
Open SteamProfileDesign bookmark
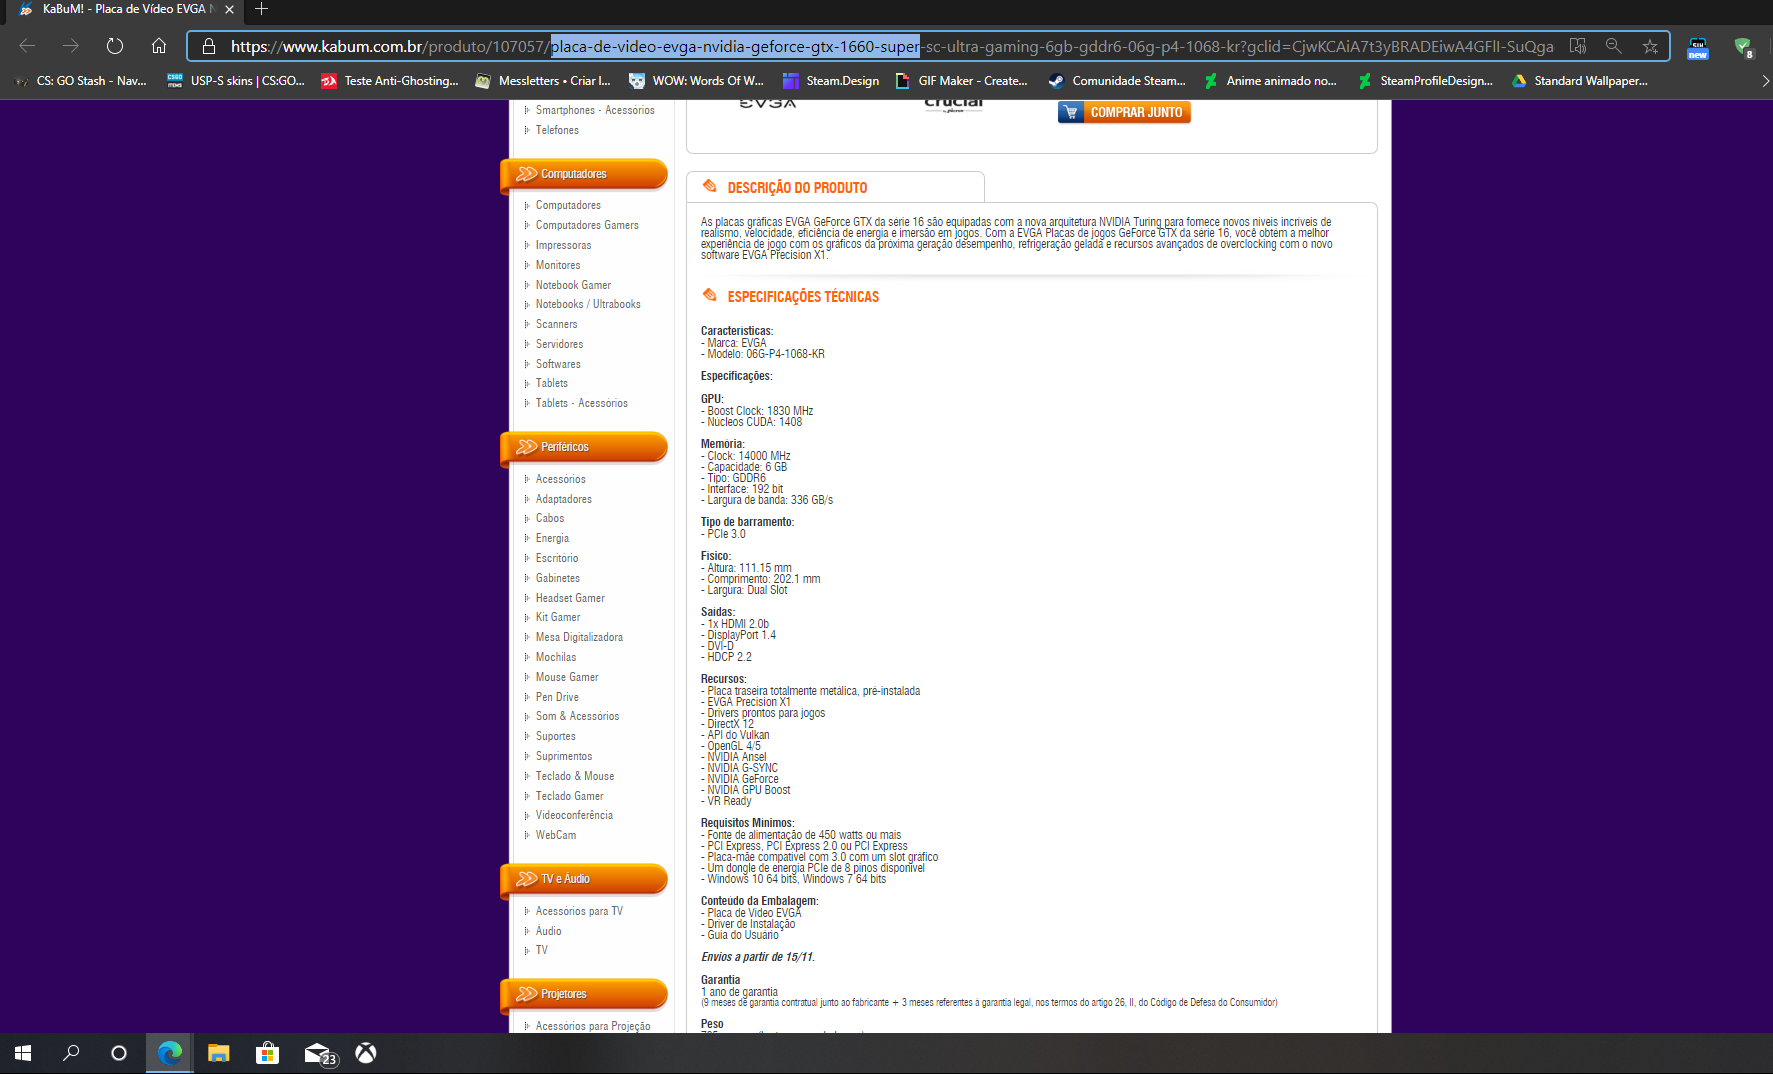click(x=1425, y=81)
